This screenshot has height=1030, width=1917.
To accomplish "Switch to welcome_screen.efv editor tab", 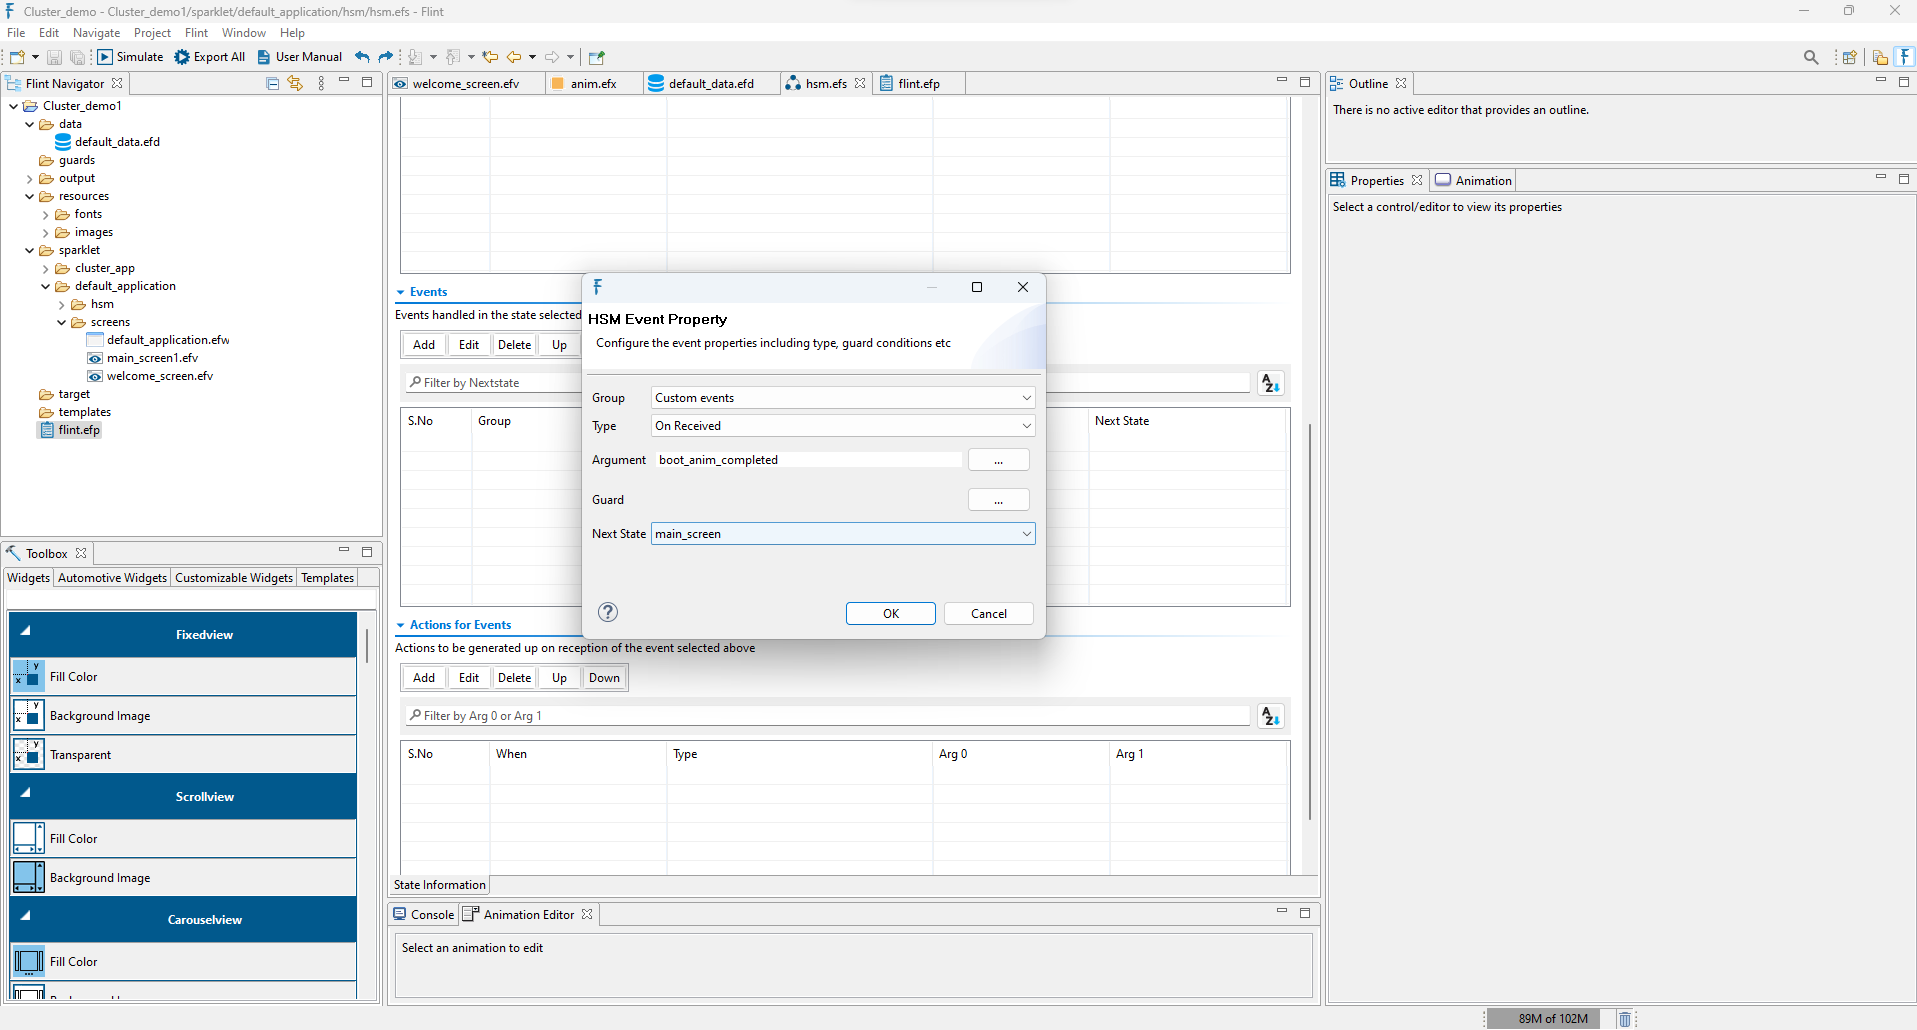I will (x=466, y=84).
